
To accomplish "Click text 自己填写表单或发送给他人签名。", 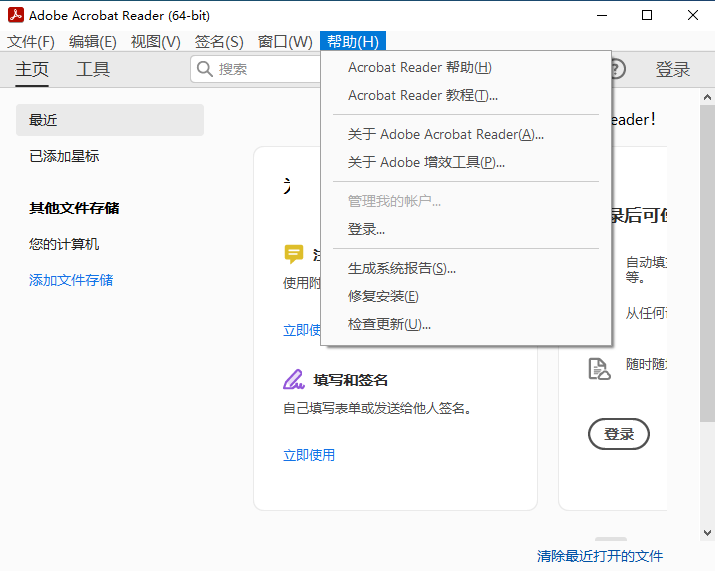I will 378,408.
